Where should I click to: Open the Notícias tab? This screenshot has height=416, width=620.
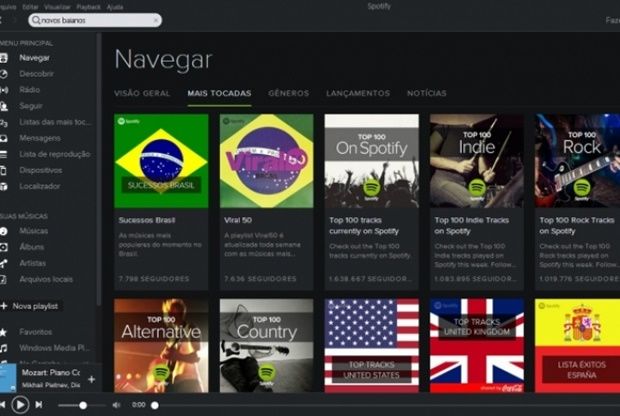(427, 93)
